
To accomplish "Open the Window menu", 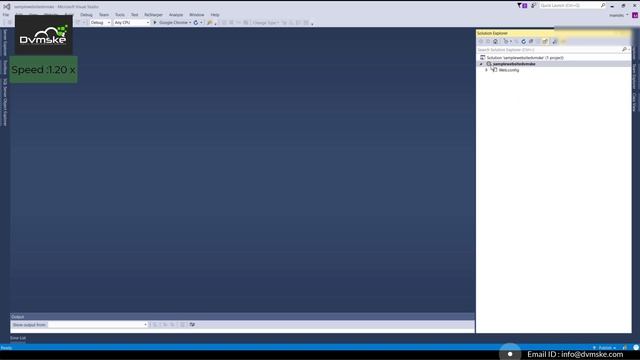I will point(196,15).
